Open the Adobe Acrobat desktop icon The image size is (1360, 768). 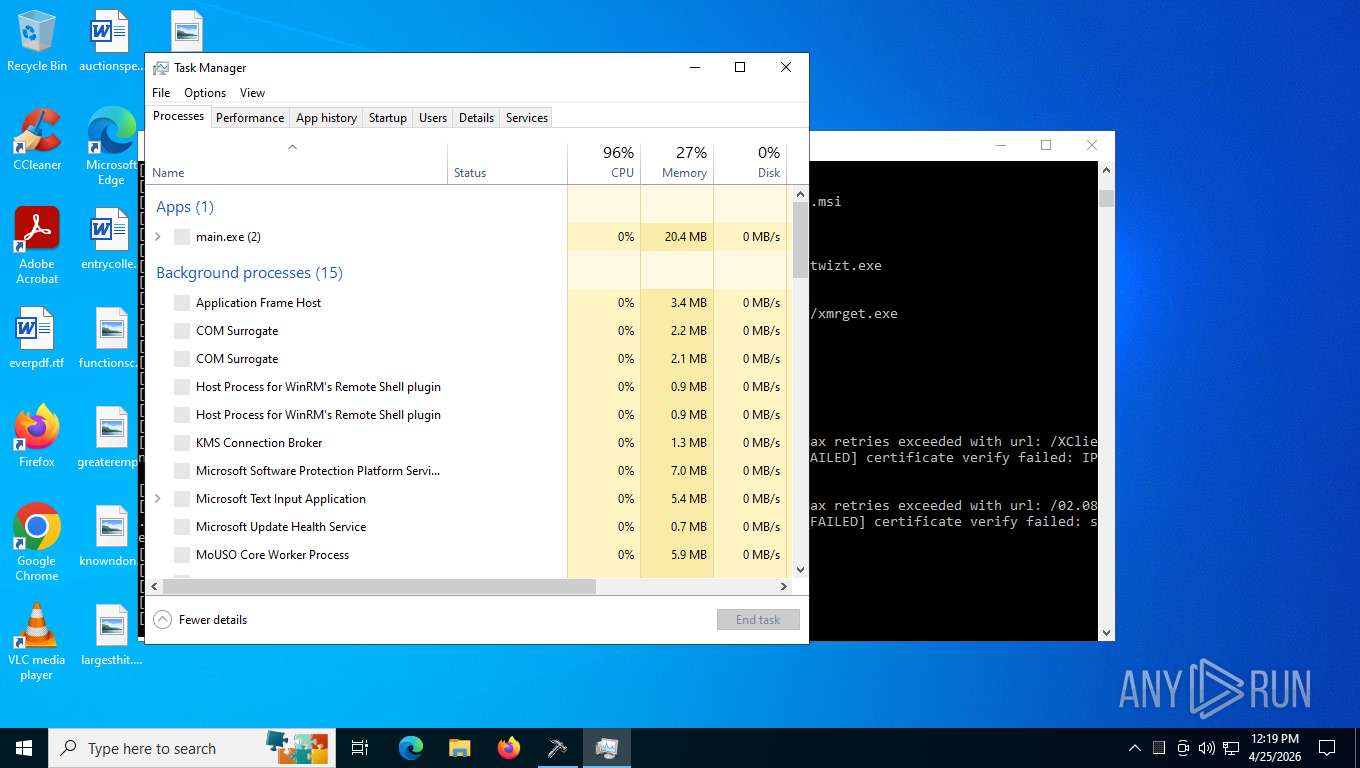coord(37,246)
